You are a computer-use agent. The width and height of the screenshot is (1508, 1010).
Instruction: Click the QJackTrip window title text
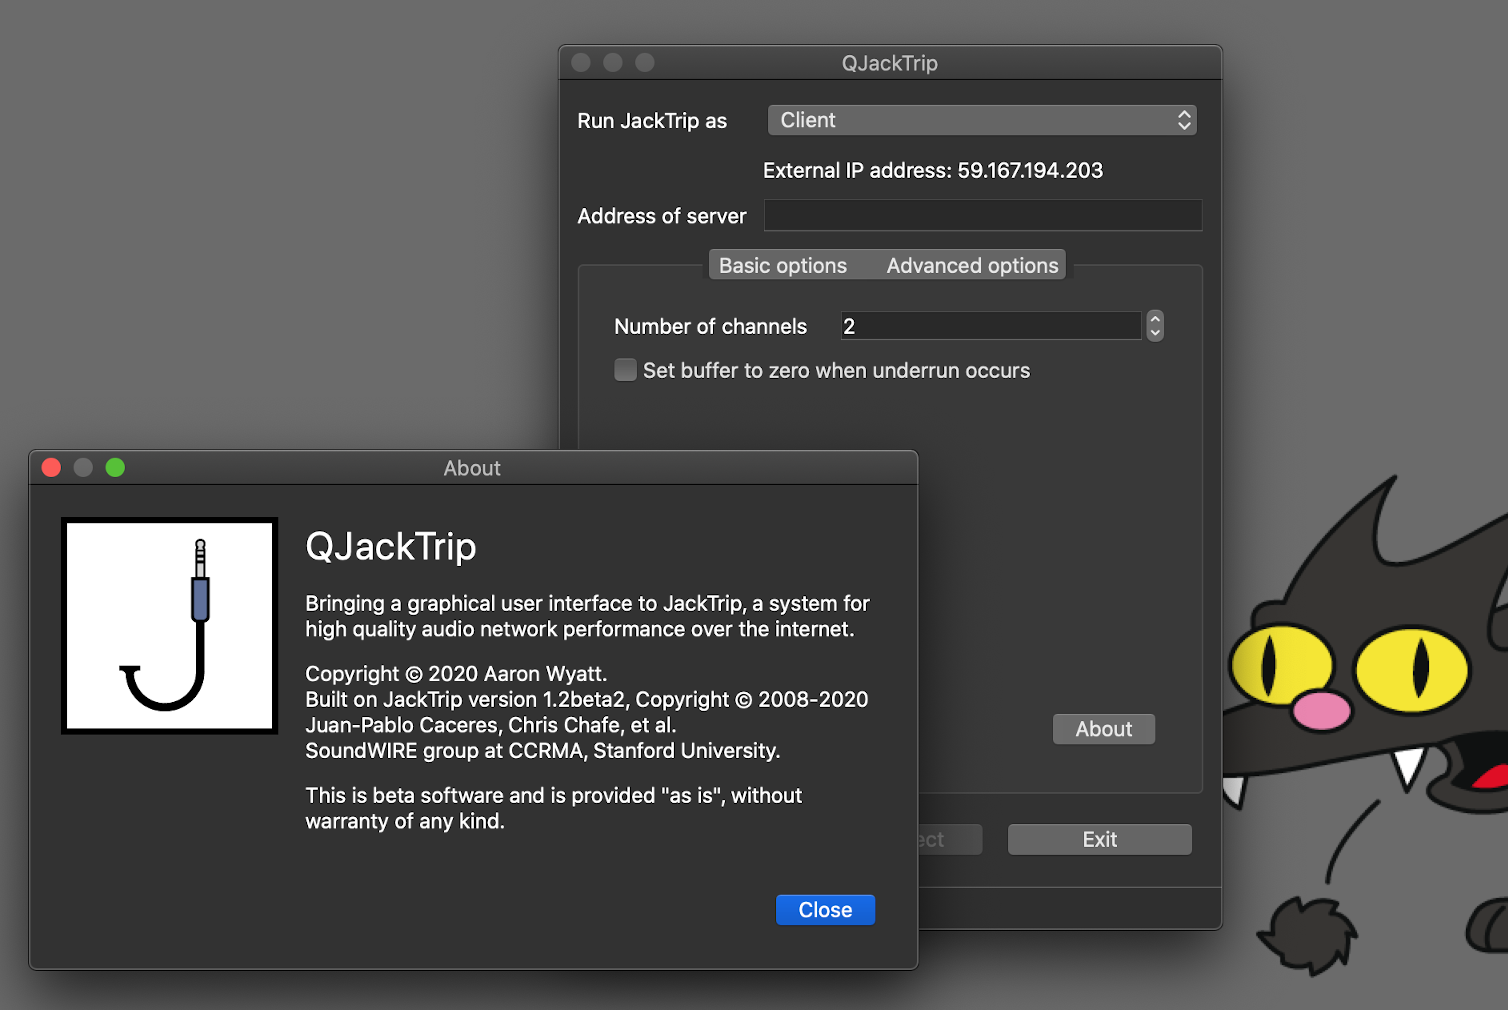click(890, 63)
